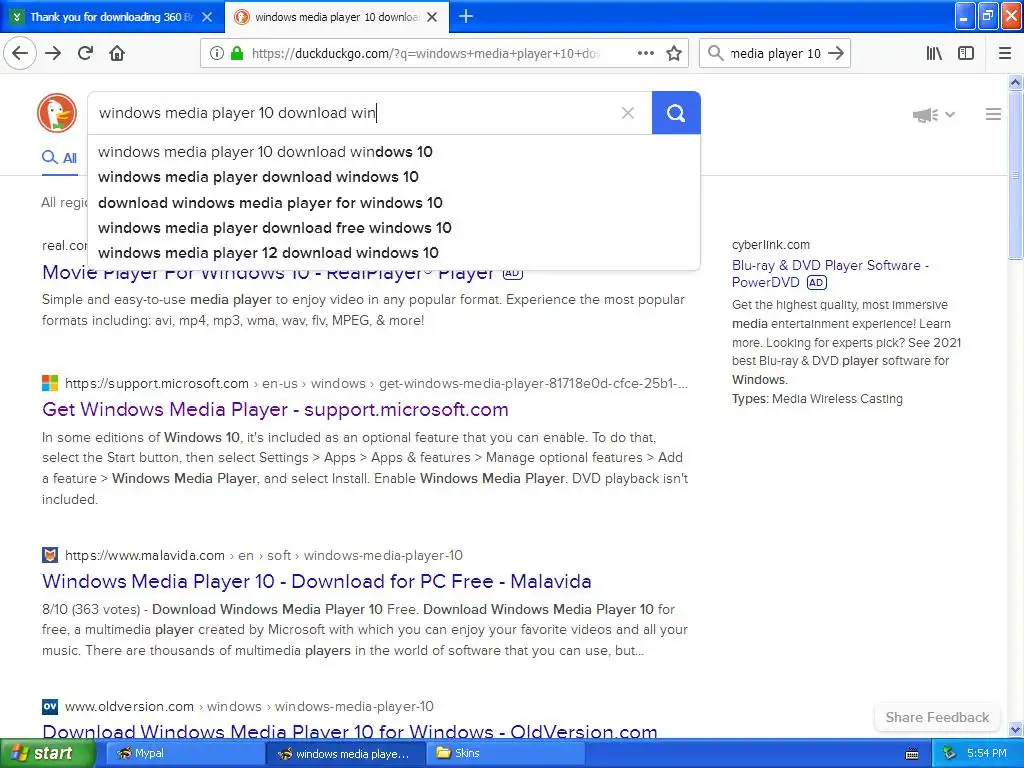Close the 360 download tab
This screenshot has width=1024, height=768.
206,17
